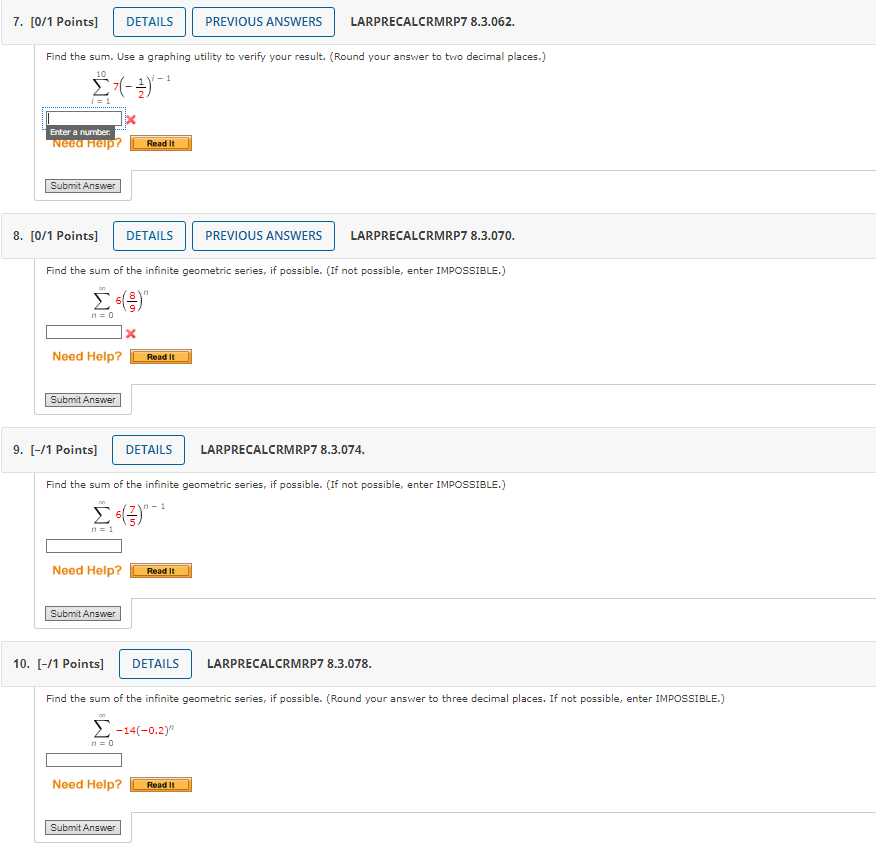
Task: Click the red X icon beside question 7 answer
Action: pyautogui.click(x=129, y=118)
